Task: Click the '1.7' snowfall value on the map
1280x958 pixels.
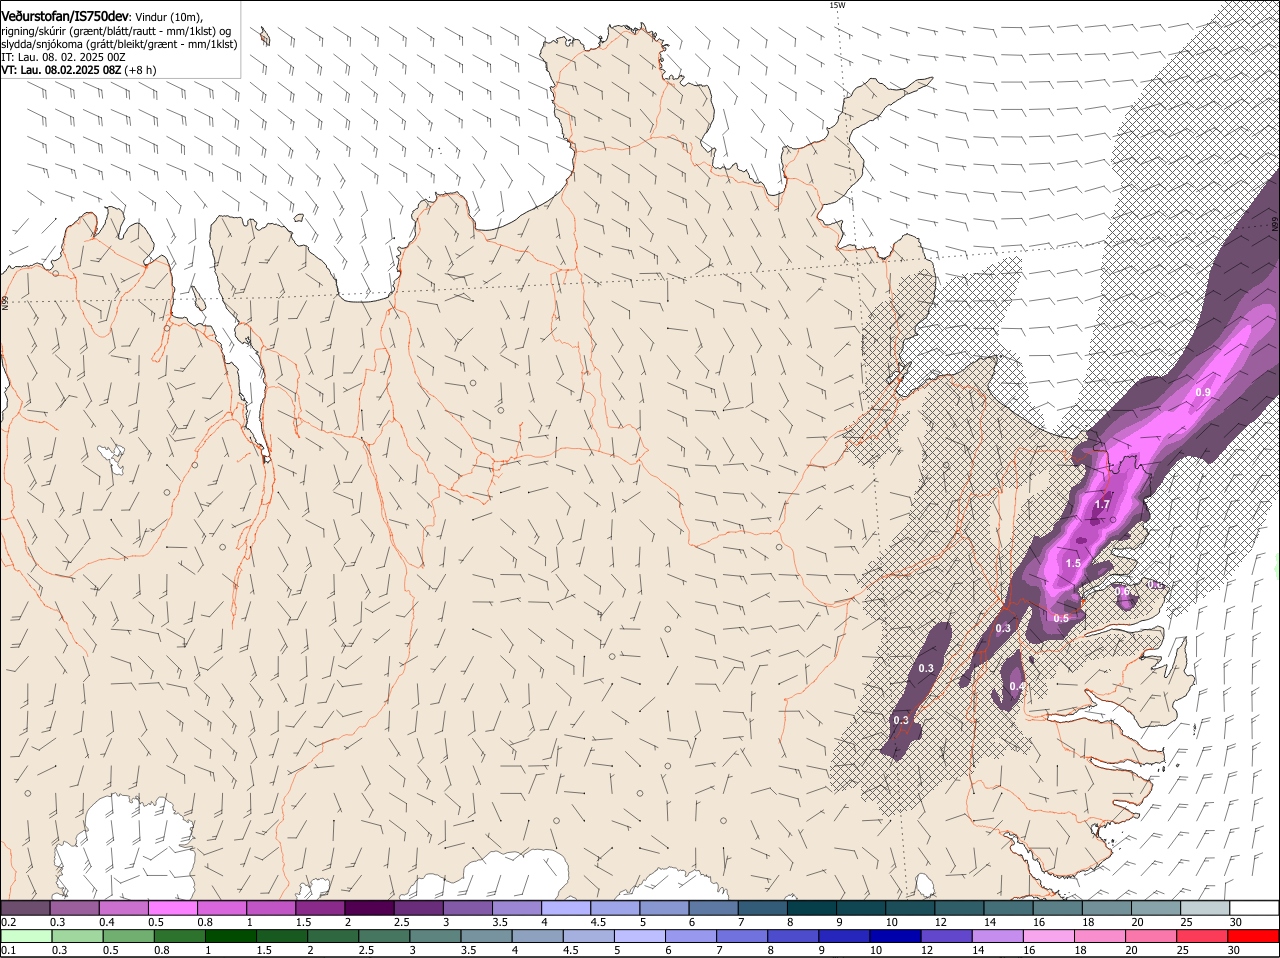Action: tap(1102, 505)
